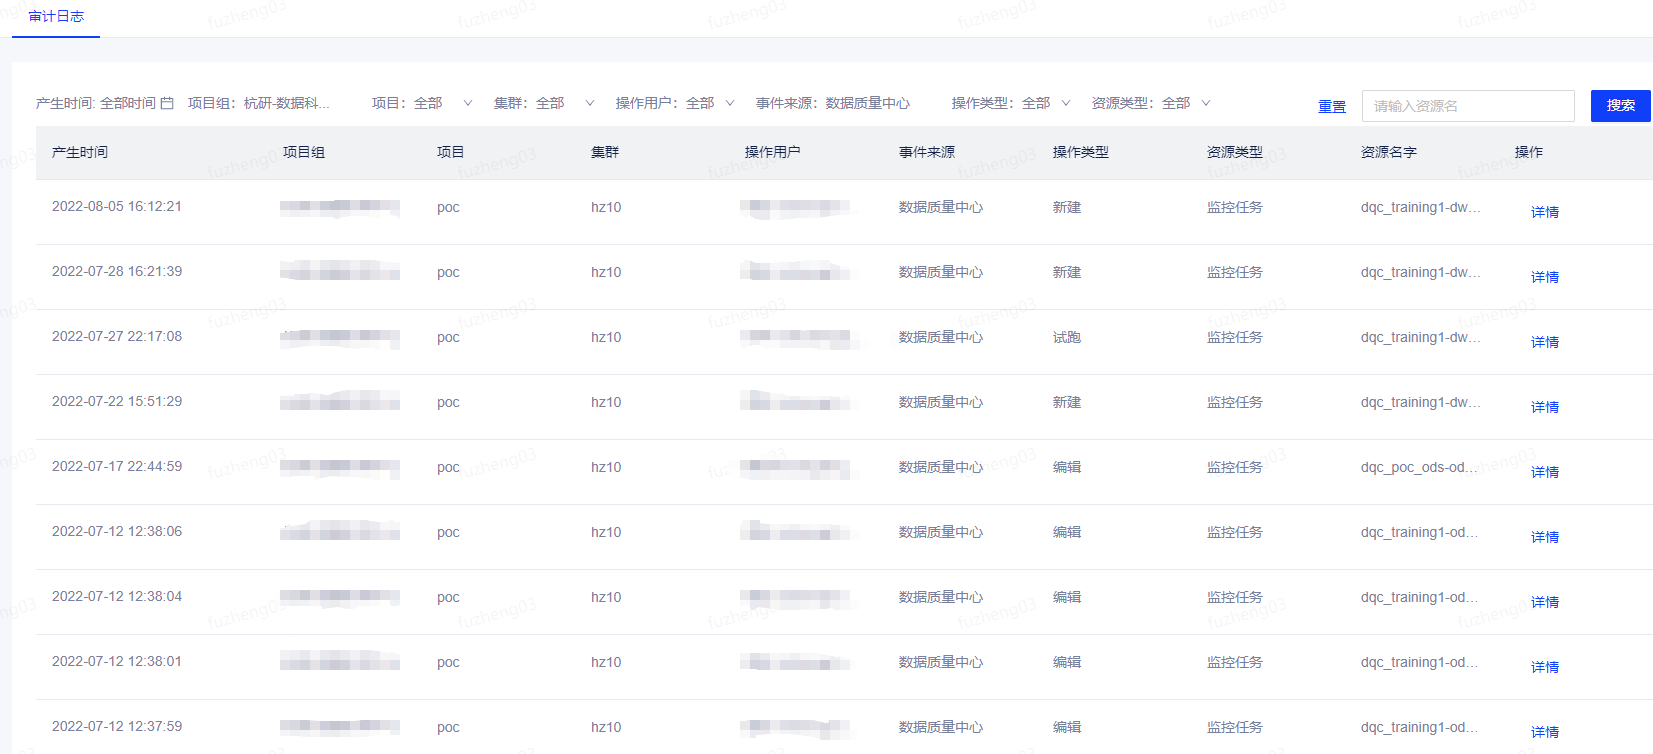Image resolution: width=1653 pixels, height=754 pixels.
Task: Click the 事件来源 数据质量中心 filter
Action: coord(833,103)
